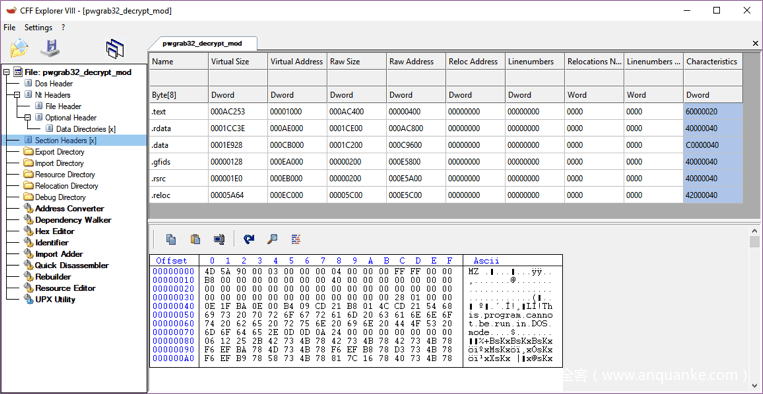Click the Resource Editor tool icon
Screen dimensions: 763x394
(x=28, y=288)
